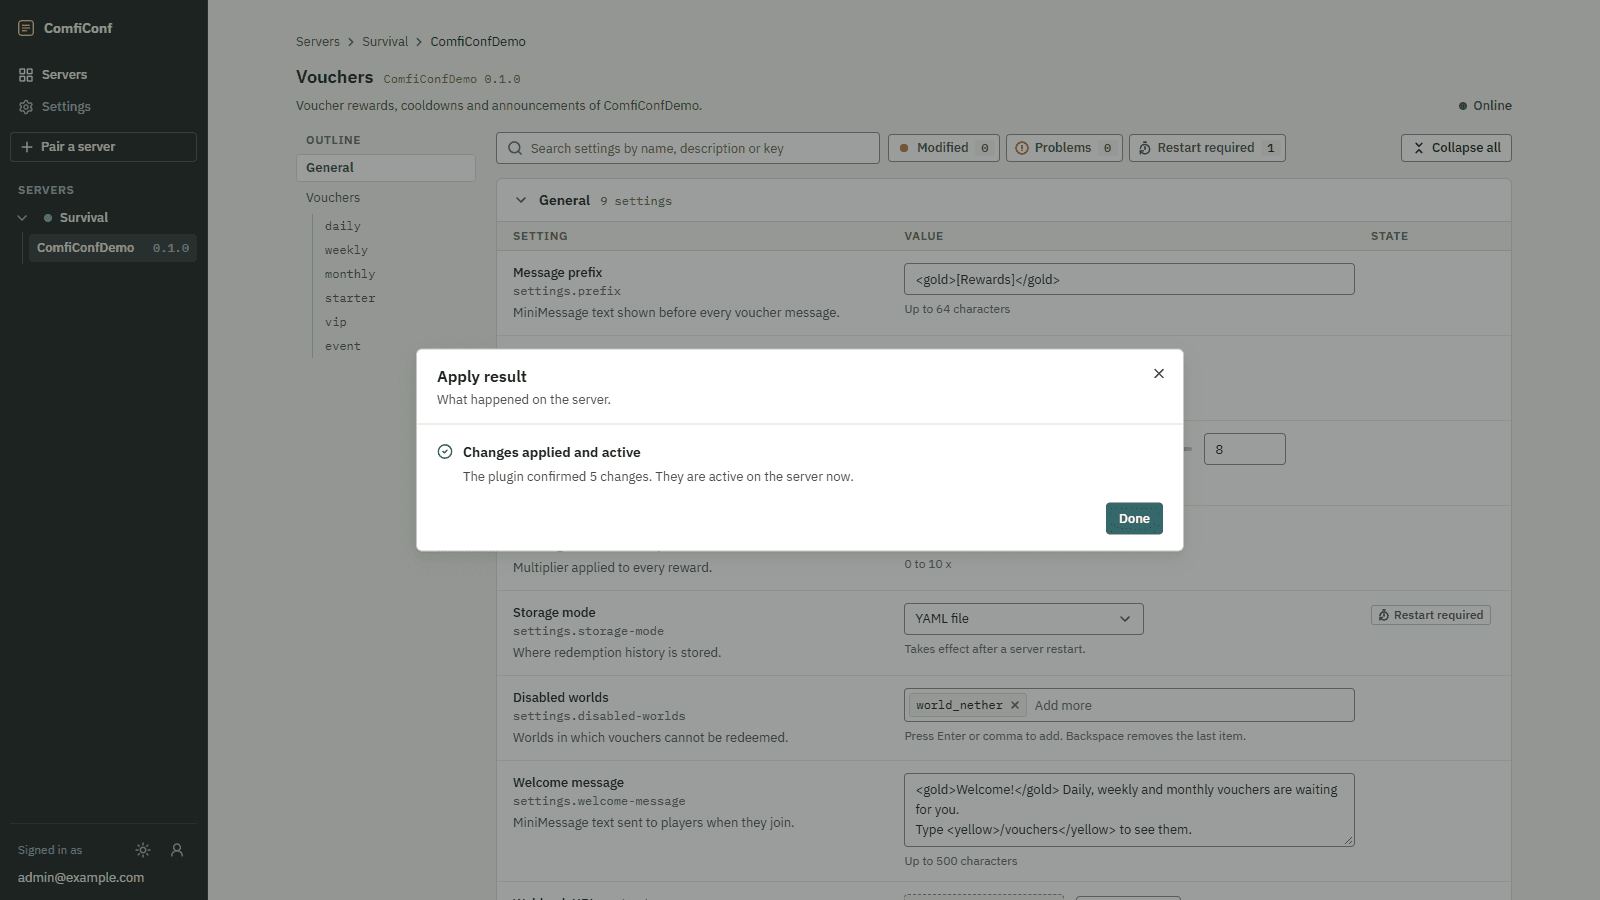Focus the search settings field

tap(688, 148)
